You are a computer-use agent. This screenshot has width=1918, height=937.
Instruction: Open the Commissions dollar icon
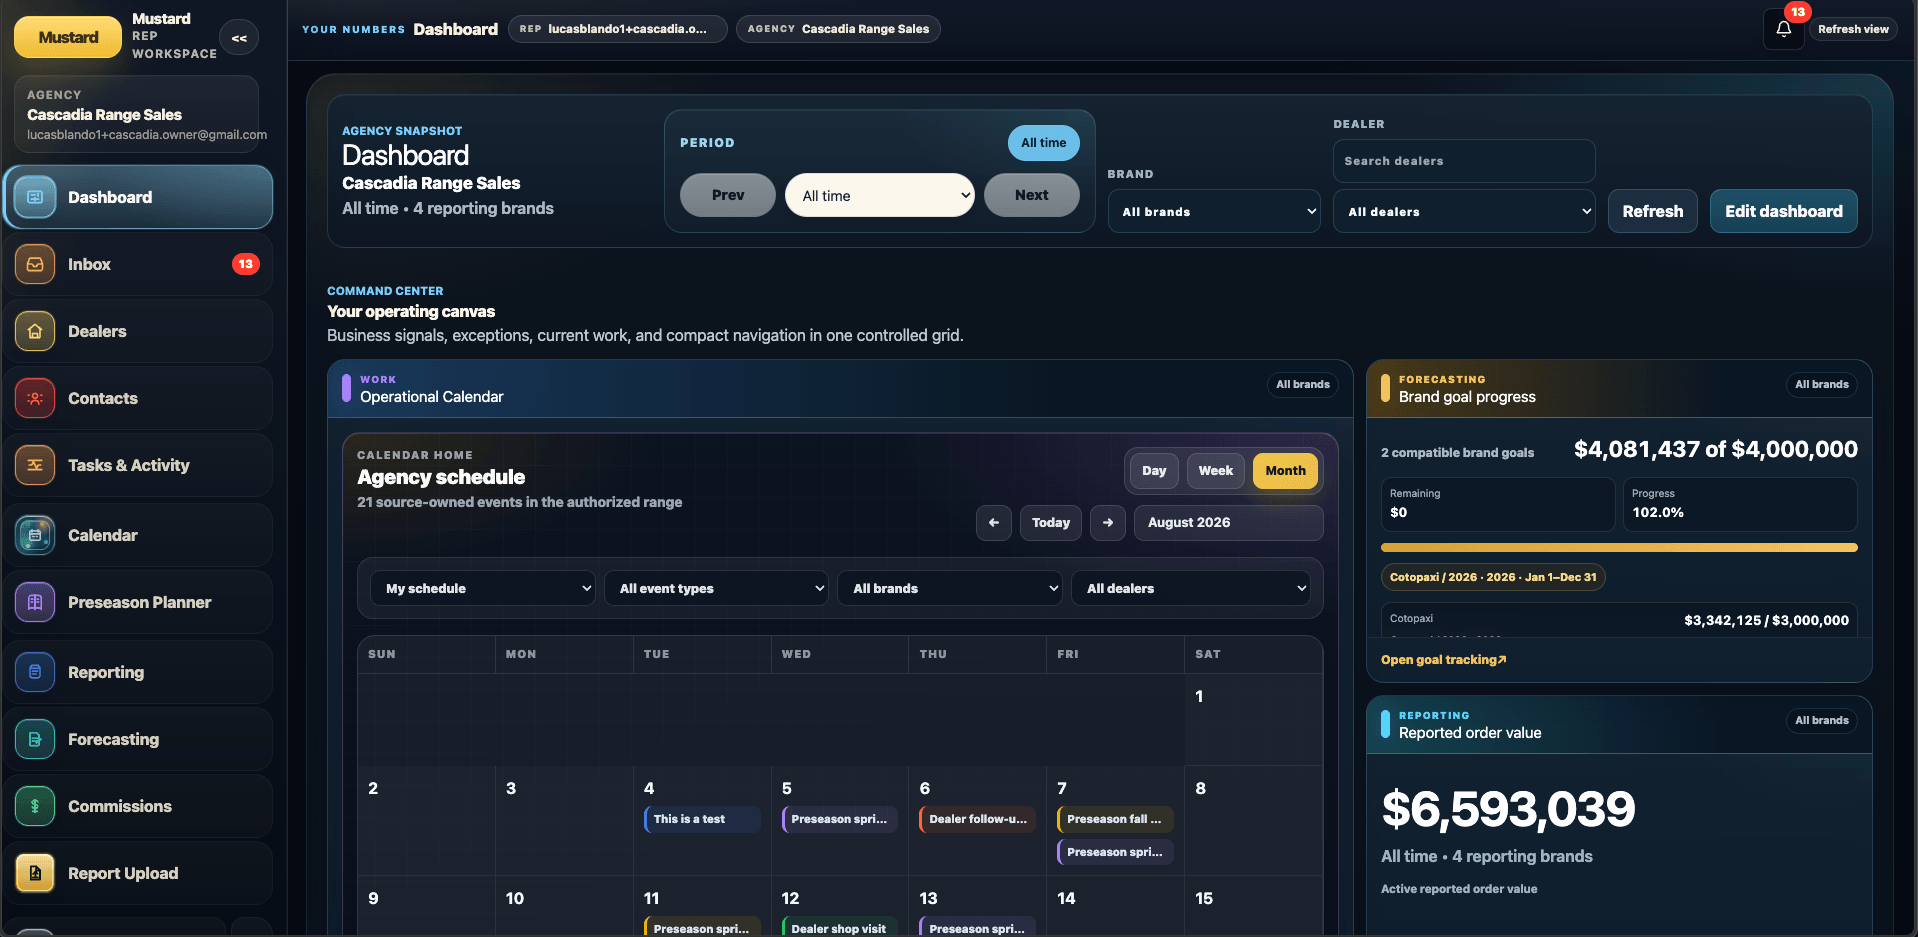[x=35, y=806]
